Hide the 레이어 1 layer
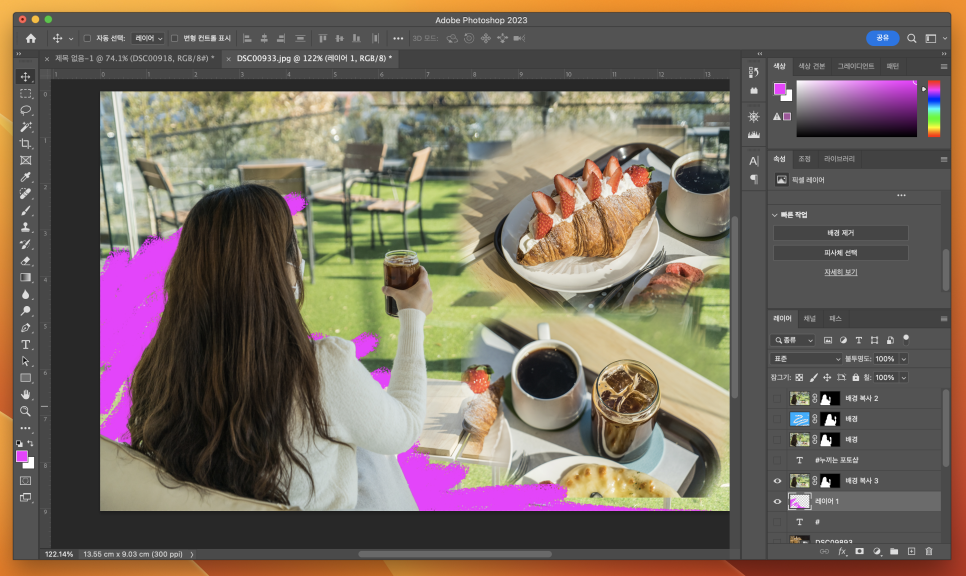Screen dimensions: 966x576 [777, 501]
